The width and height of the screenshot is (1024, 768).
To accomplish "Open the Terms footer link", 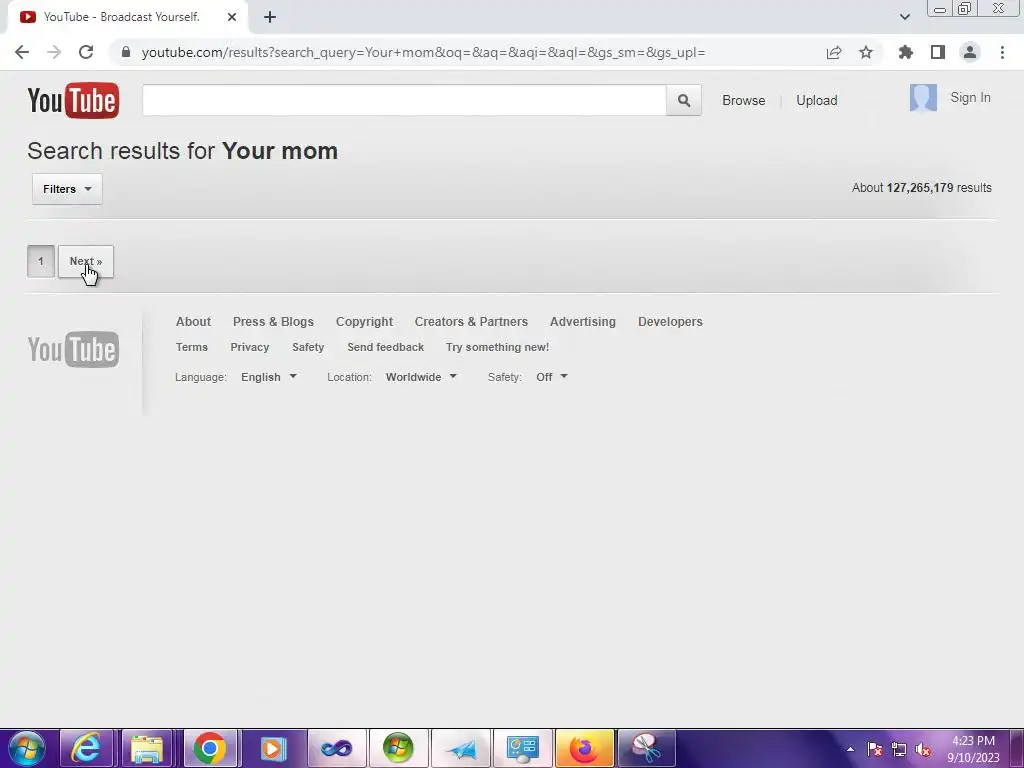I will 191,347.
